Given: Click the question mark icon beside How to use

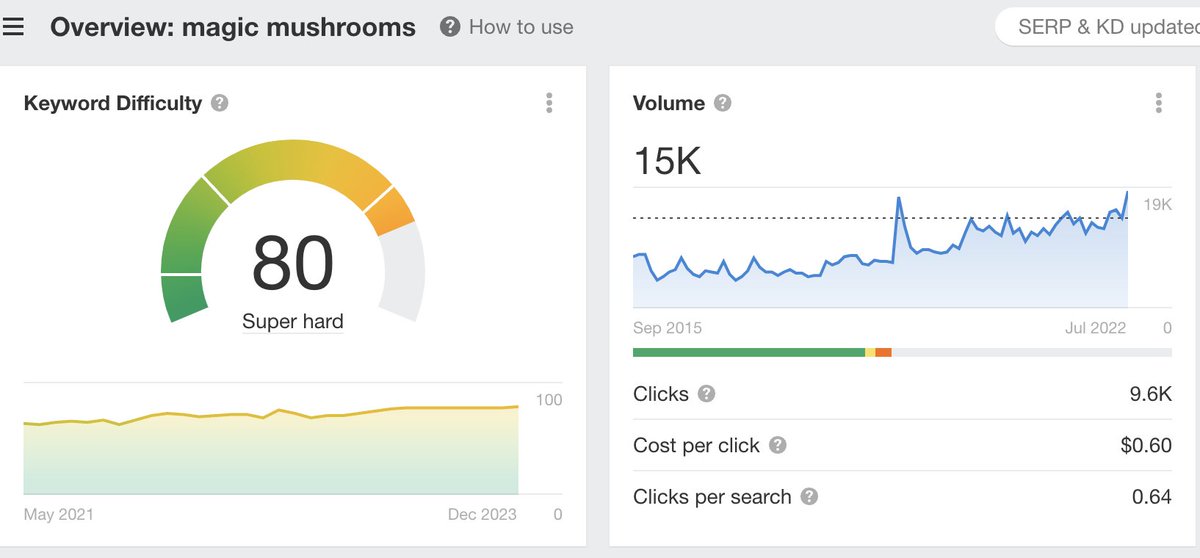Looking at the screenshot, I should coord(450,27).
